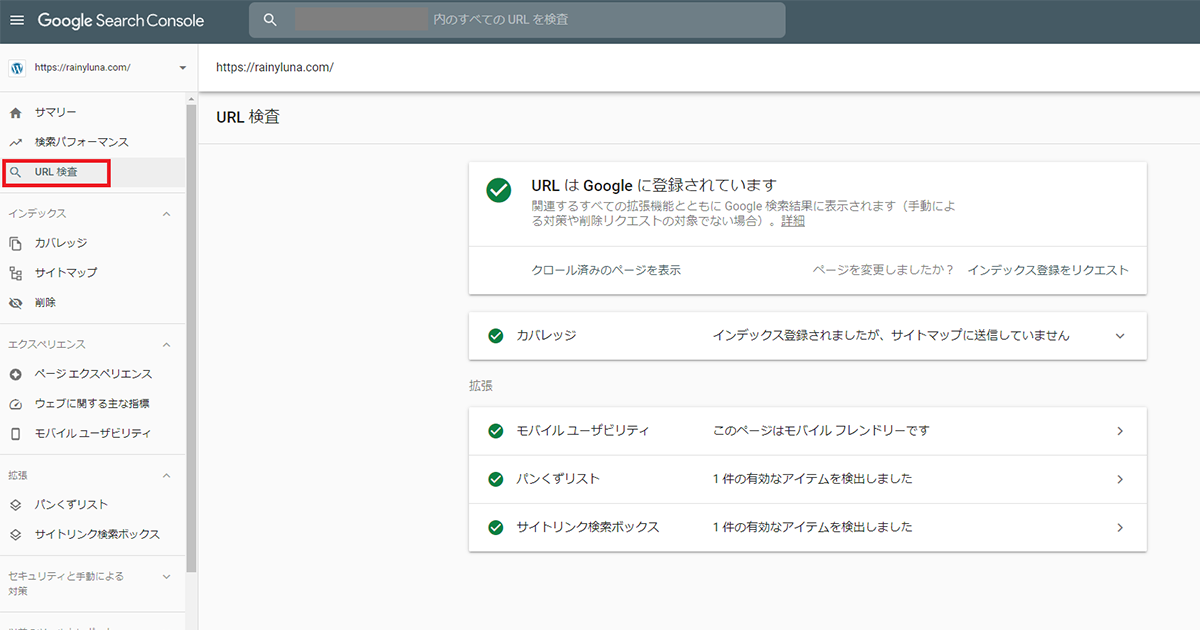The height and width of the screenshot is (630, 1200).
Task: Collapse the 拡張 sidebar section
Action: pyautogui.click(x=166, y=475)
